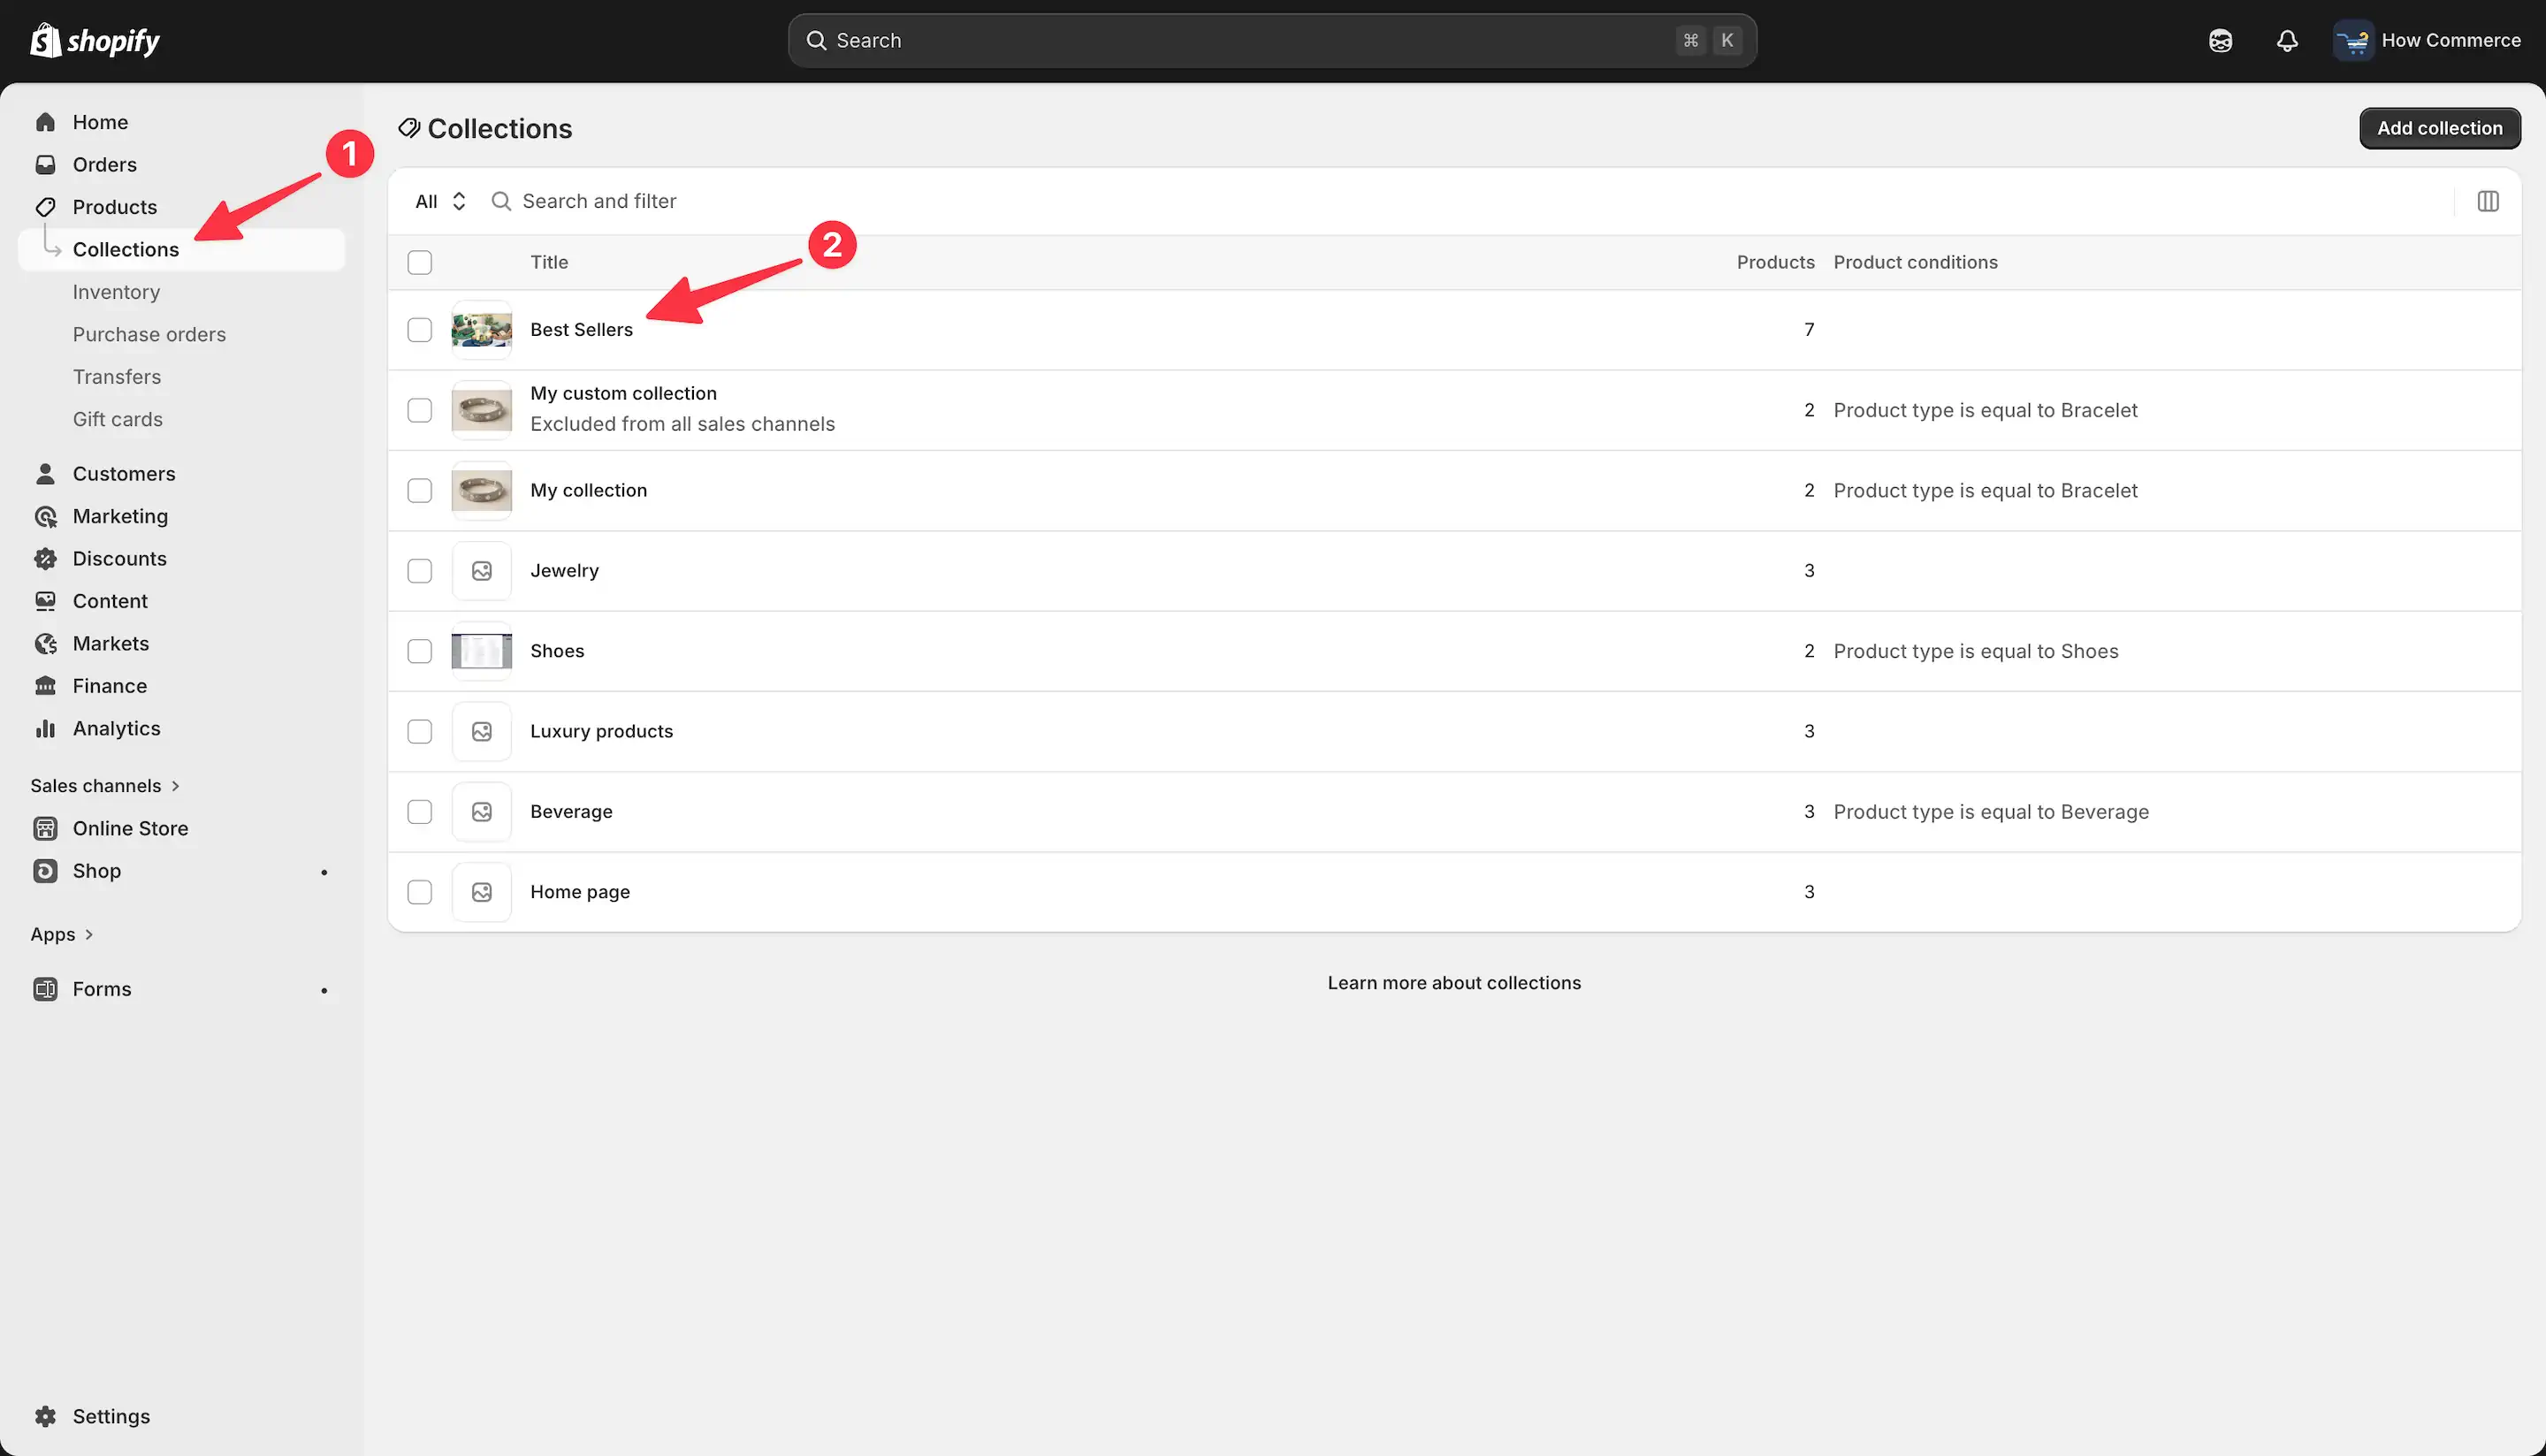This screenshot has height=1456, width=2546.
Task: Follow the Learn more about collections link
Action: pyautogui.click(x=1454, y=983)
